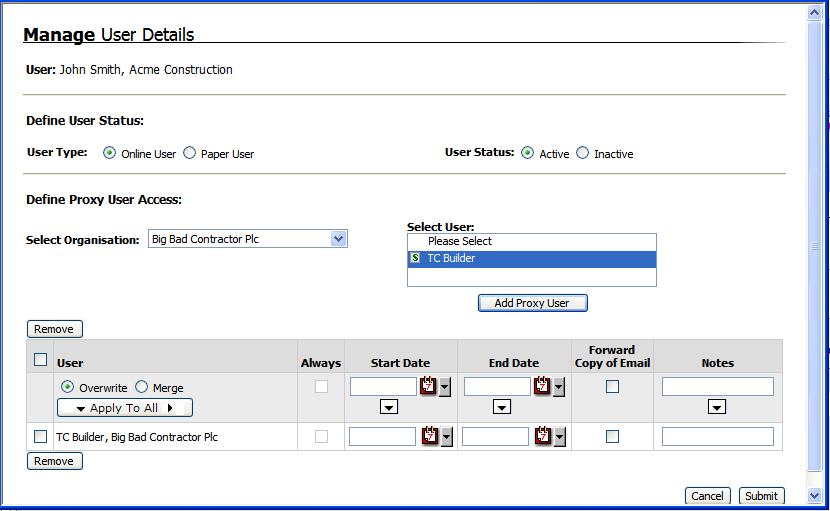The image size is (830, 511).
Task: Click the Forward Copy of Email column header
Action: 612,356
